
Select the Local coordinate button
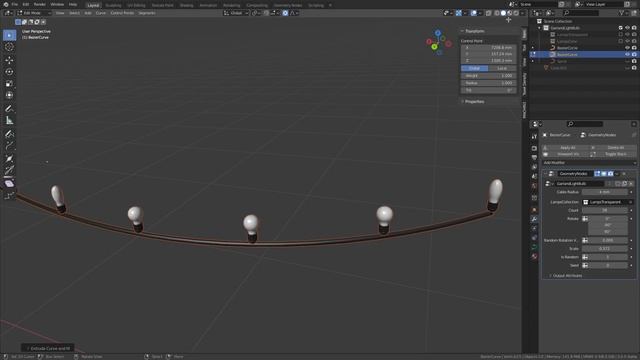point(502,68)
